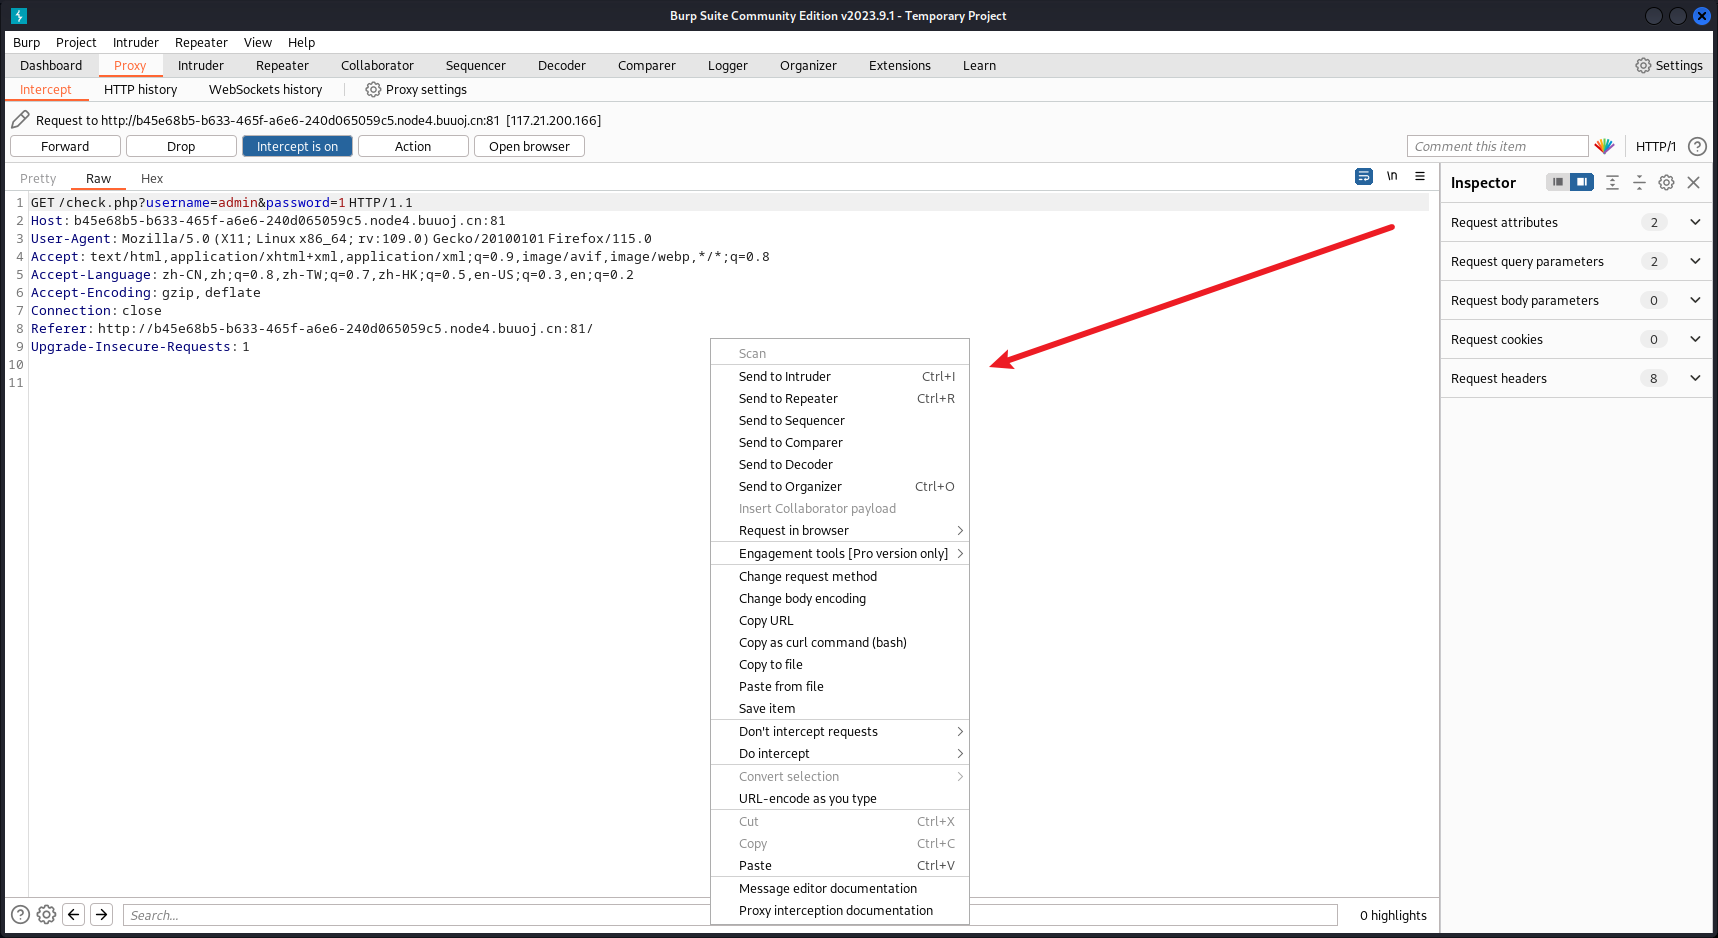Pick the rainbow highlight color icon

1604,146
